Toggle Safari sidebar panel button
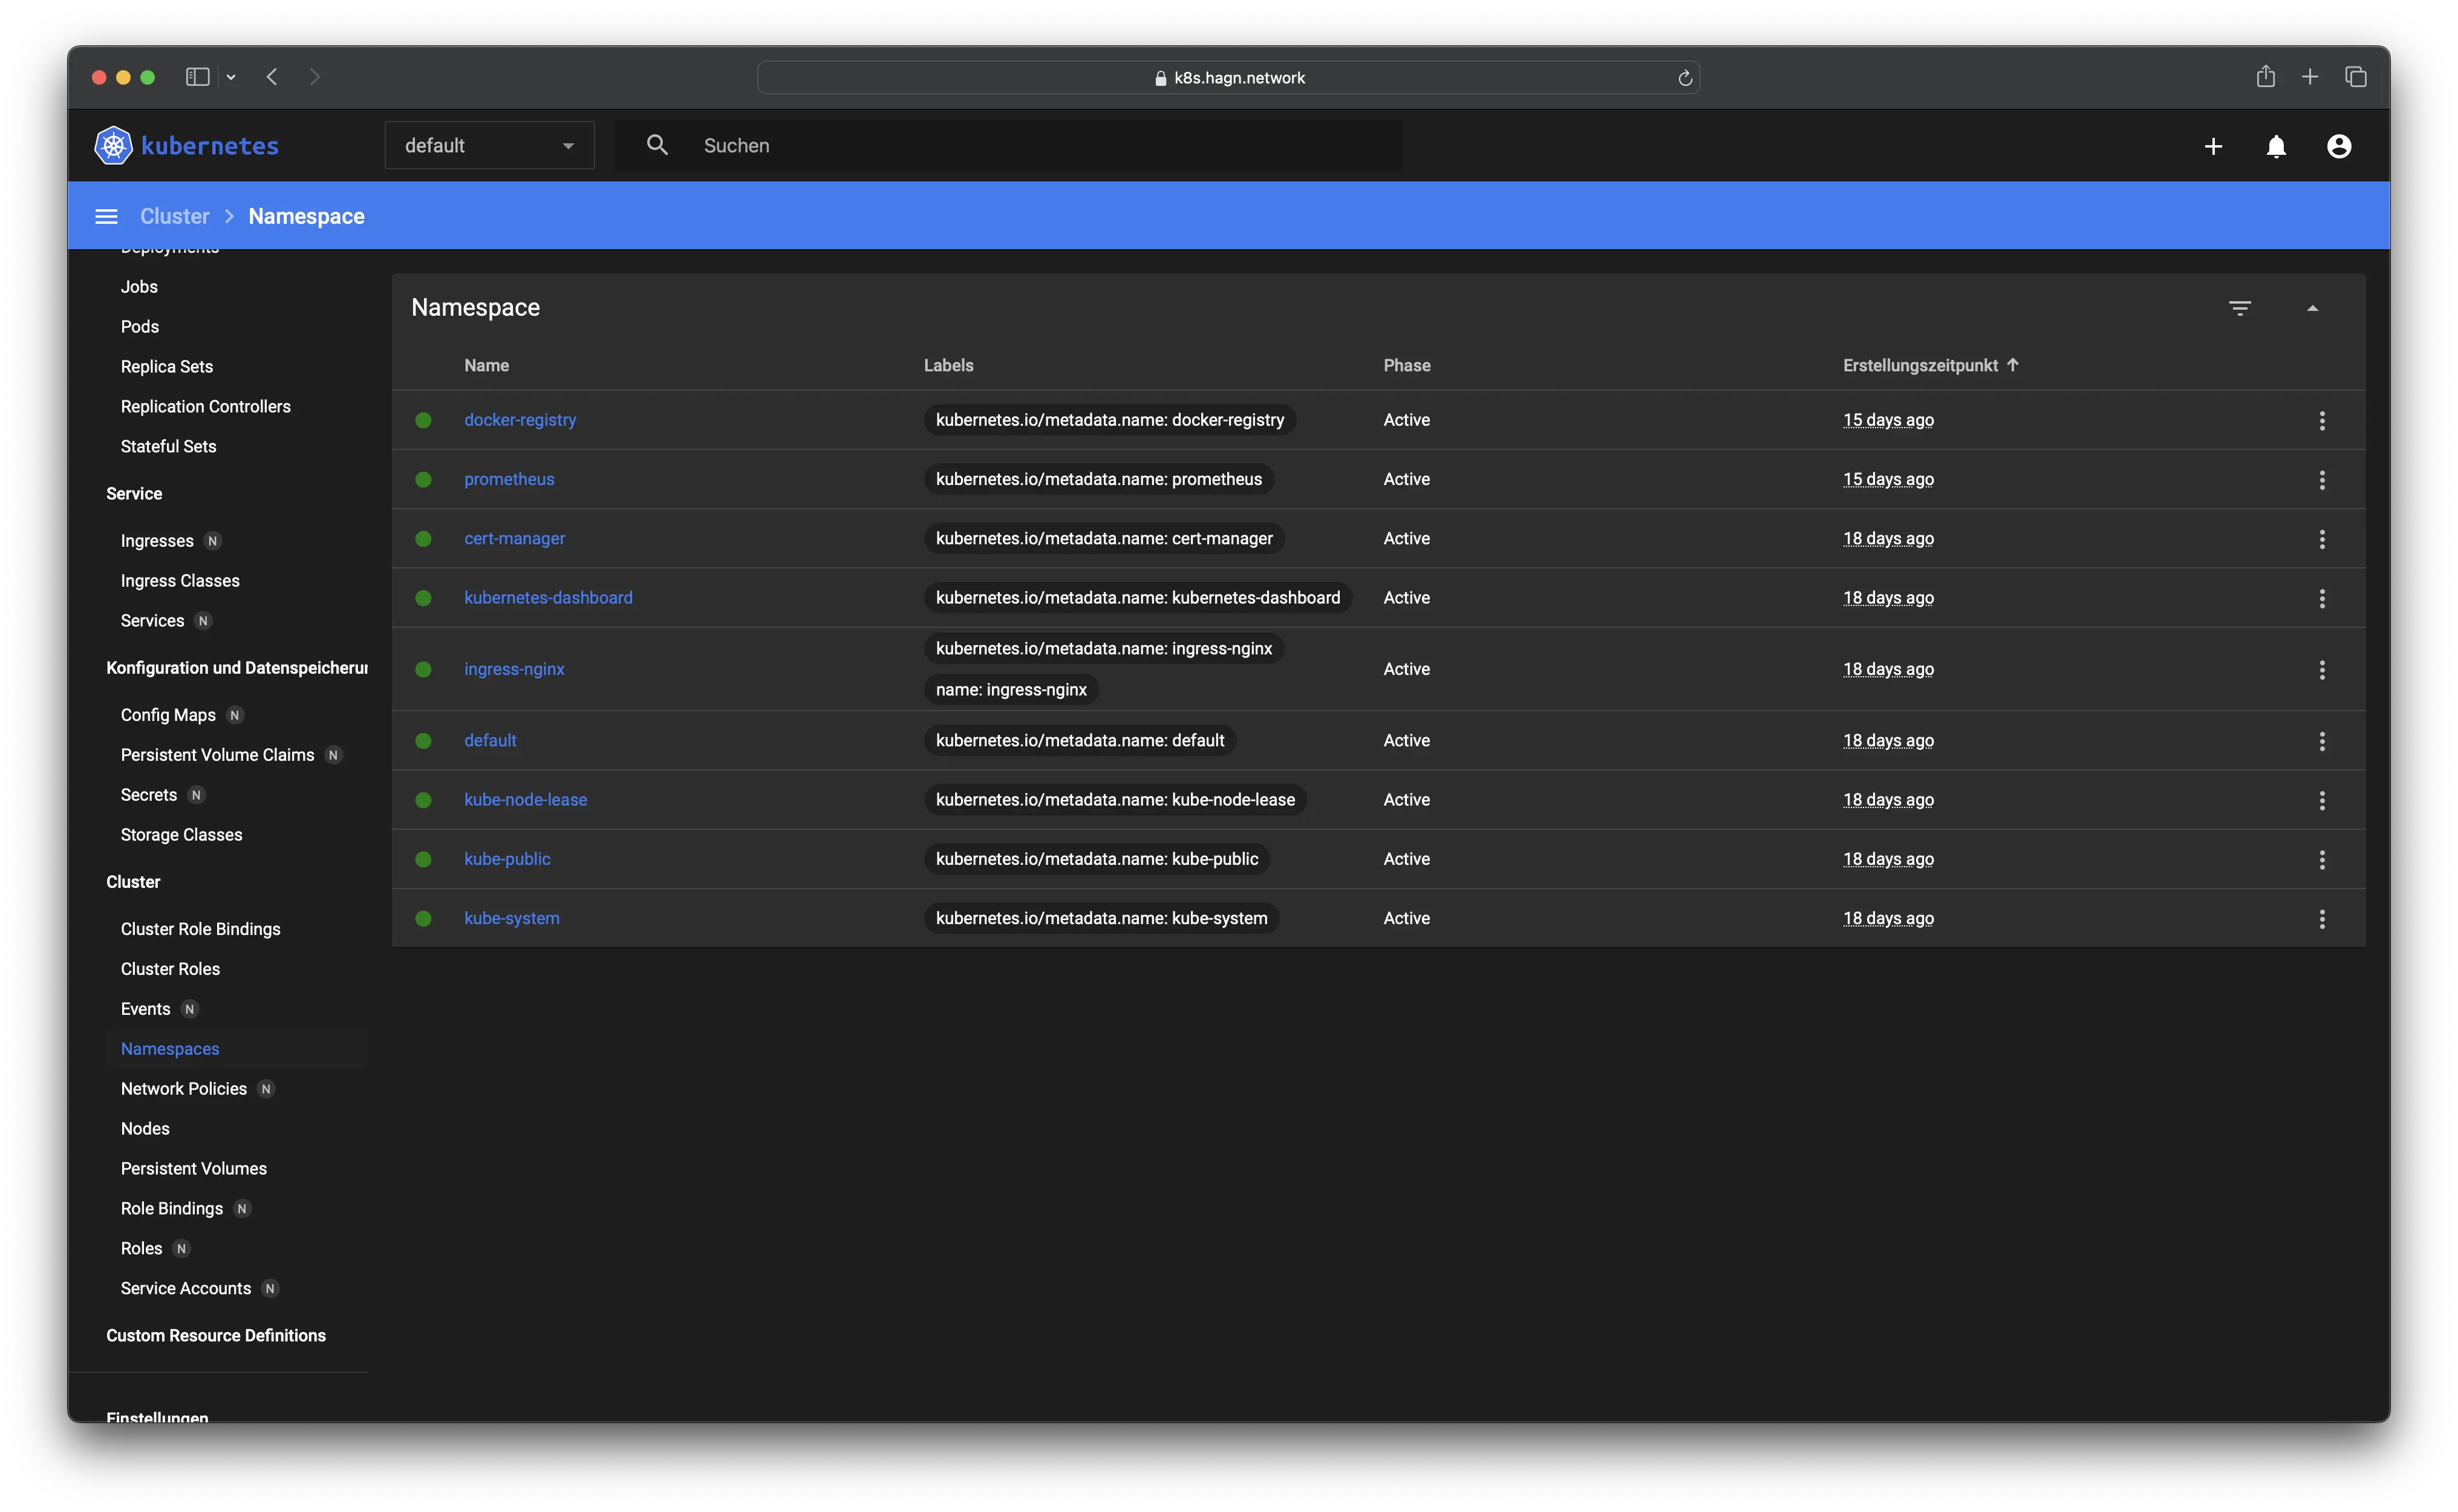The image size is (2458, 1512). [x=197, y=77]
